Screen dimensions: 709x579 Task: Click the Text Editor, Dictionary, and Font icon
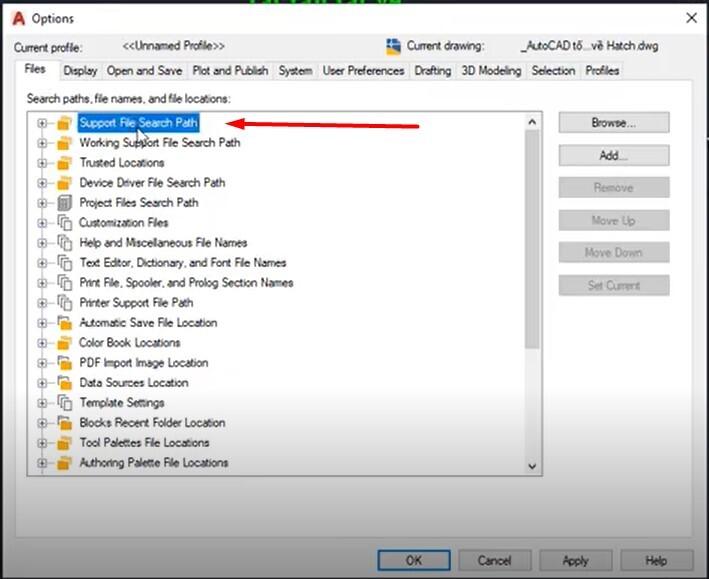tap(64, 263)
